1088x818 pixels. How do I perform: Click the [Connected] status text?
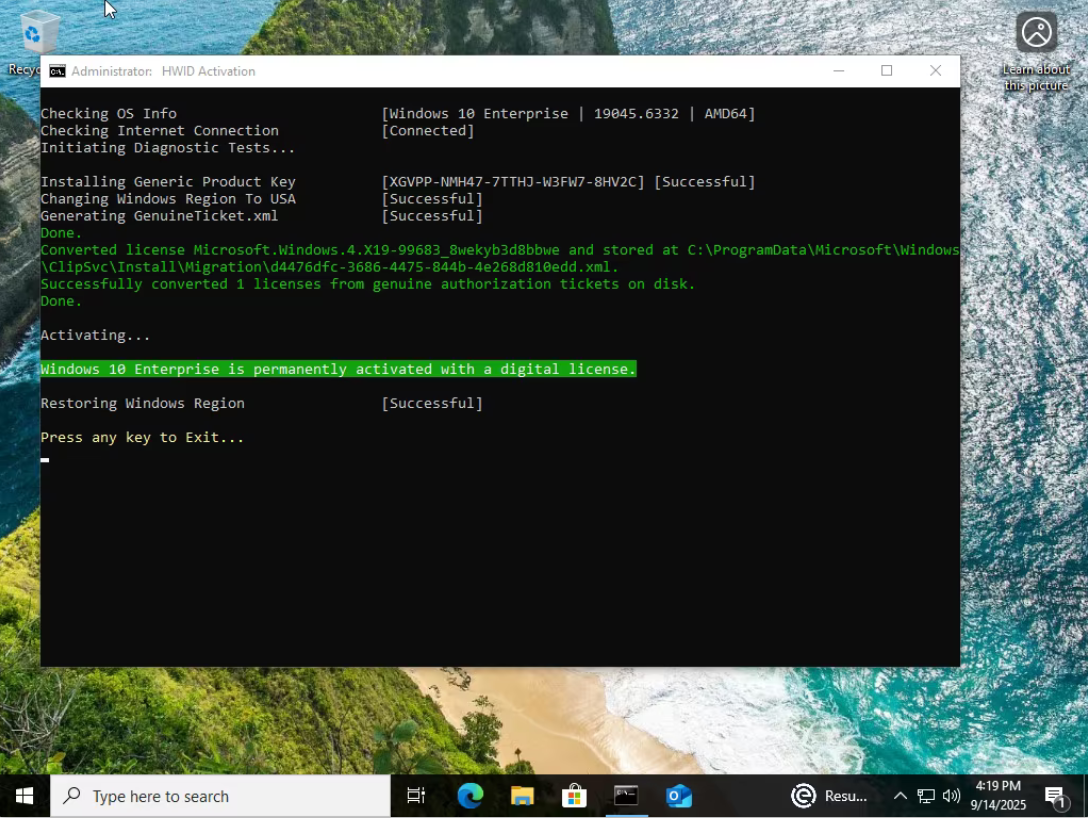(428, 130)
